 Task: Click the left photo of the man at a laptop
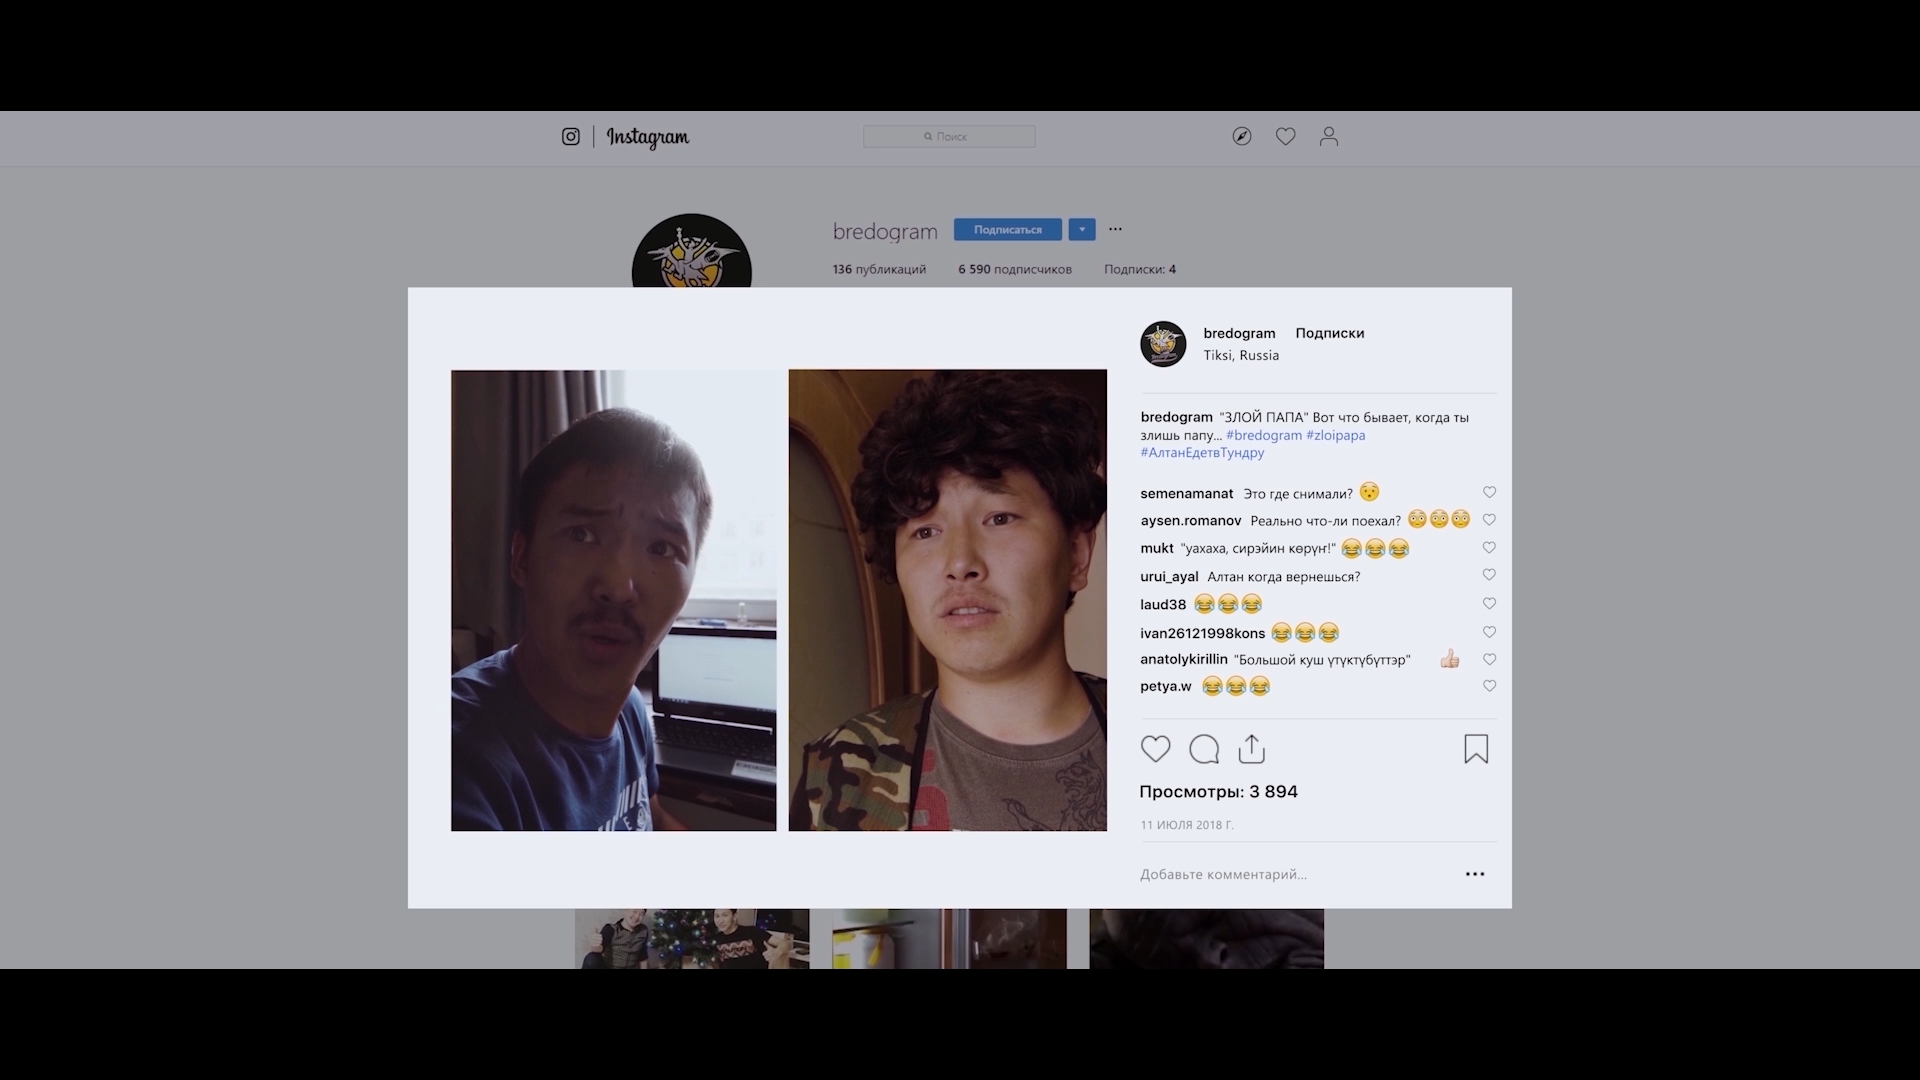click(x=613, y=600)
